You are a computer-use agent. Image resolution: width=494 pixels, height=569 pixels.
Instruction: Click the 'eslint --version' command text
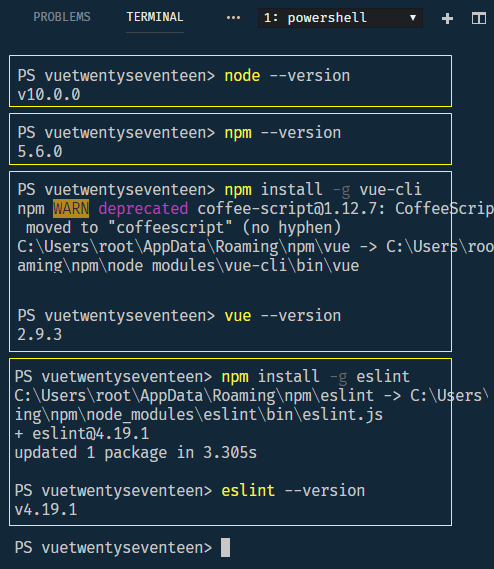pyautogui.click(x=293, y=491)
